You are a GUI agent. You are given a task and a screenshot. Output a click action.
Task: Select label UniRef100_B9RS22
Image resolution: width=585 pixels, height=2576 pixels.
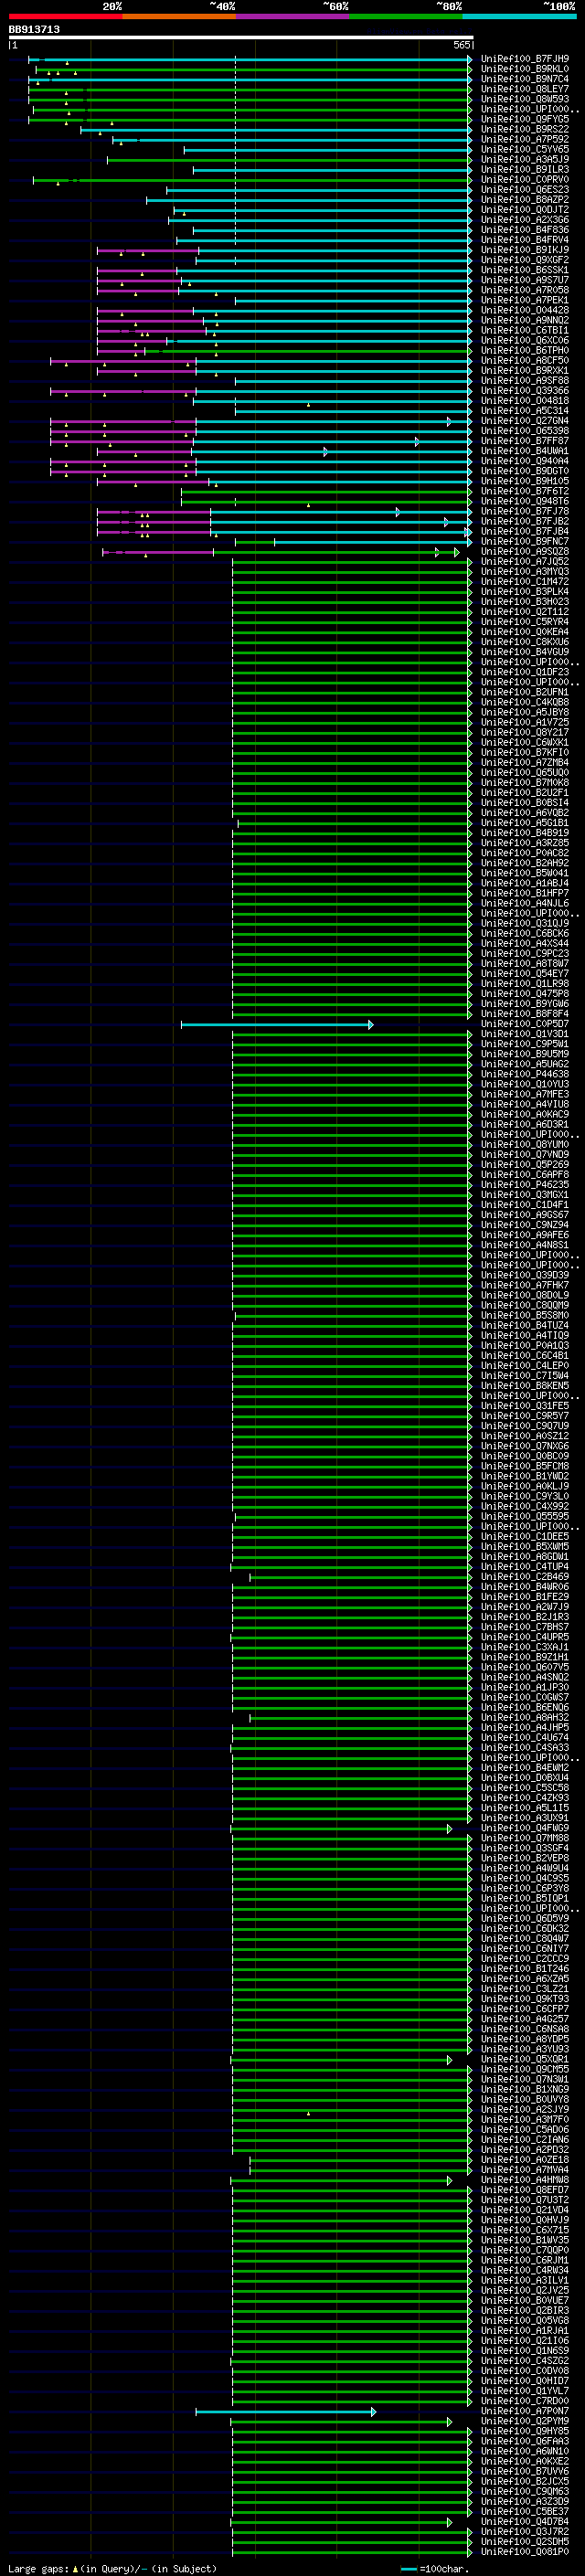coord(525,129)
